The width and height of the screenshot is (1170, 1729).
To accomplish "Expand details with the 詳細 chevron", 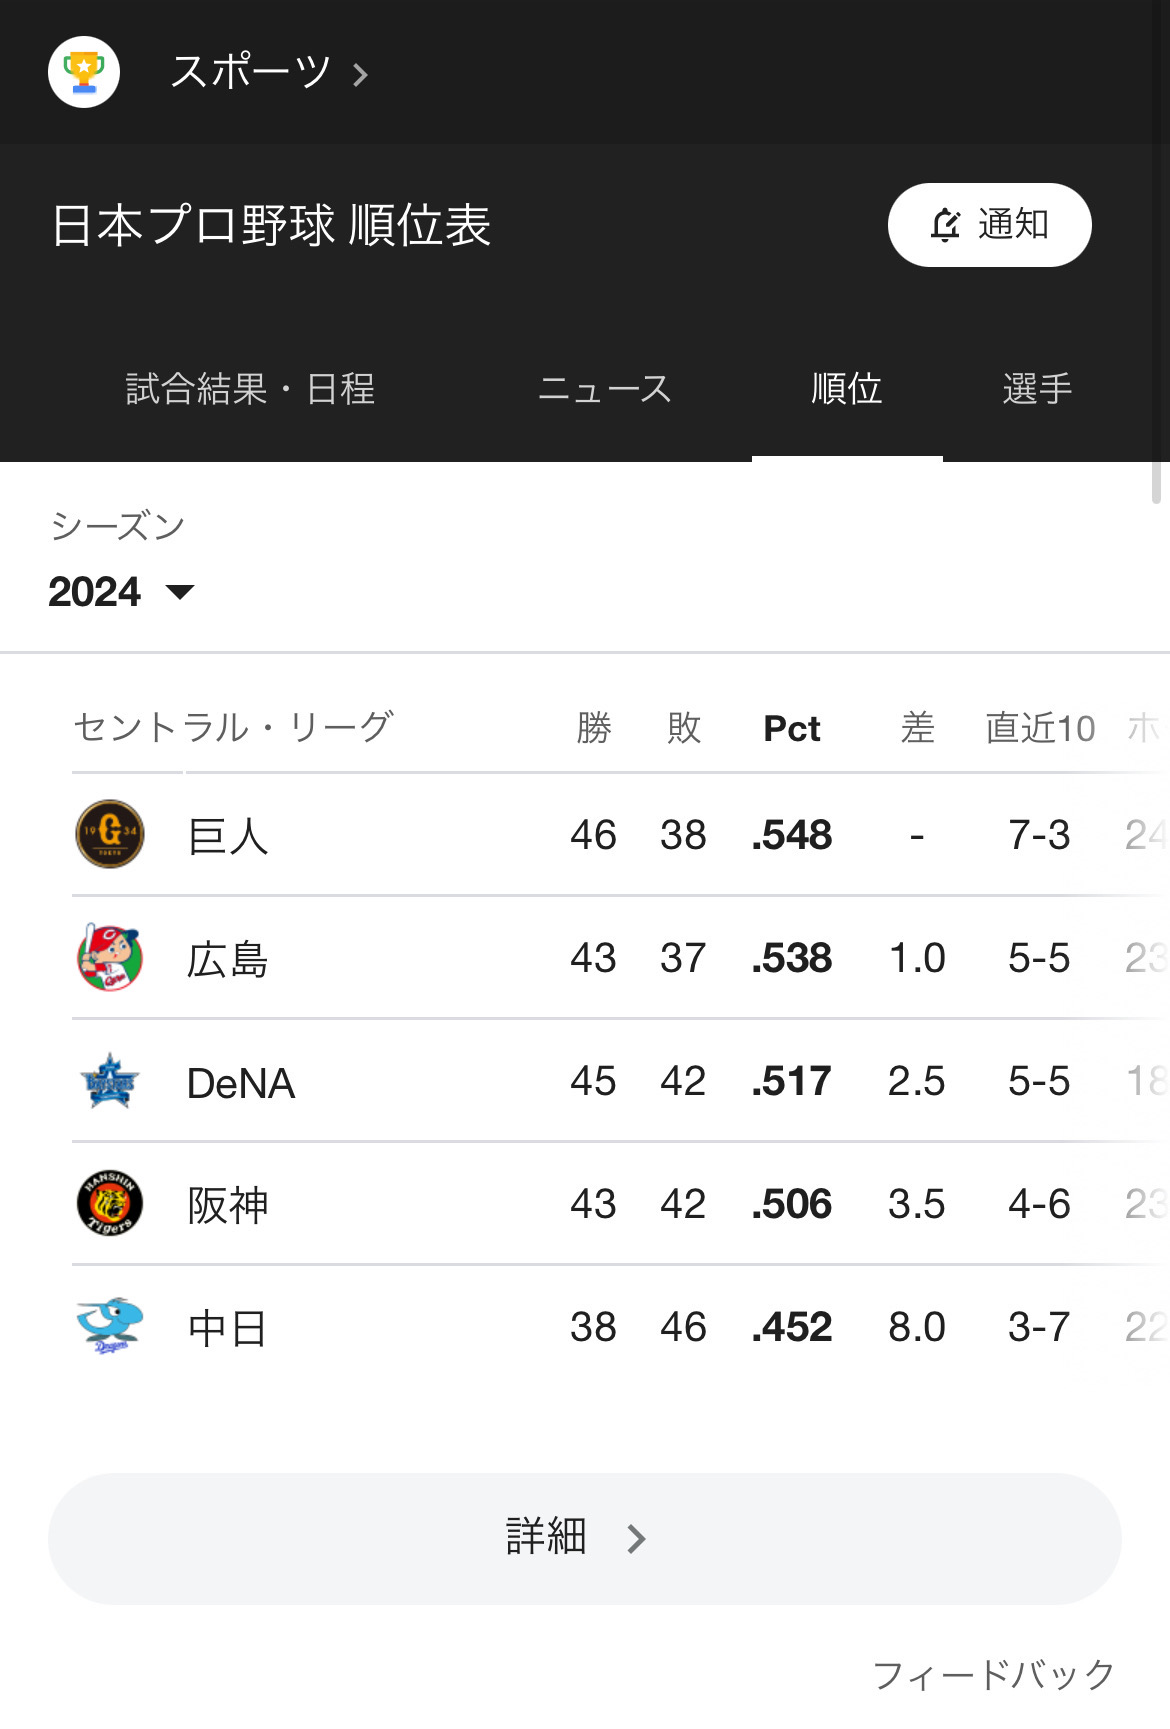I will (636, 1539).
